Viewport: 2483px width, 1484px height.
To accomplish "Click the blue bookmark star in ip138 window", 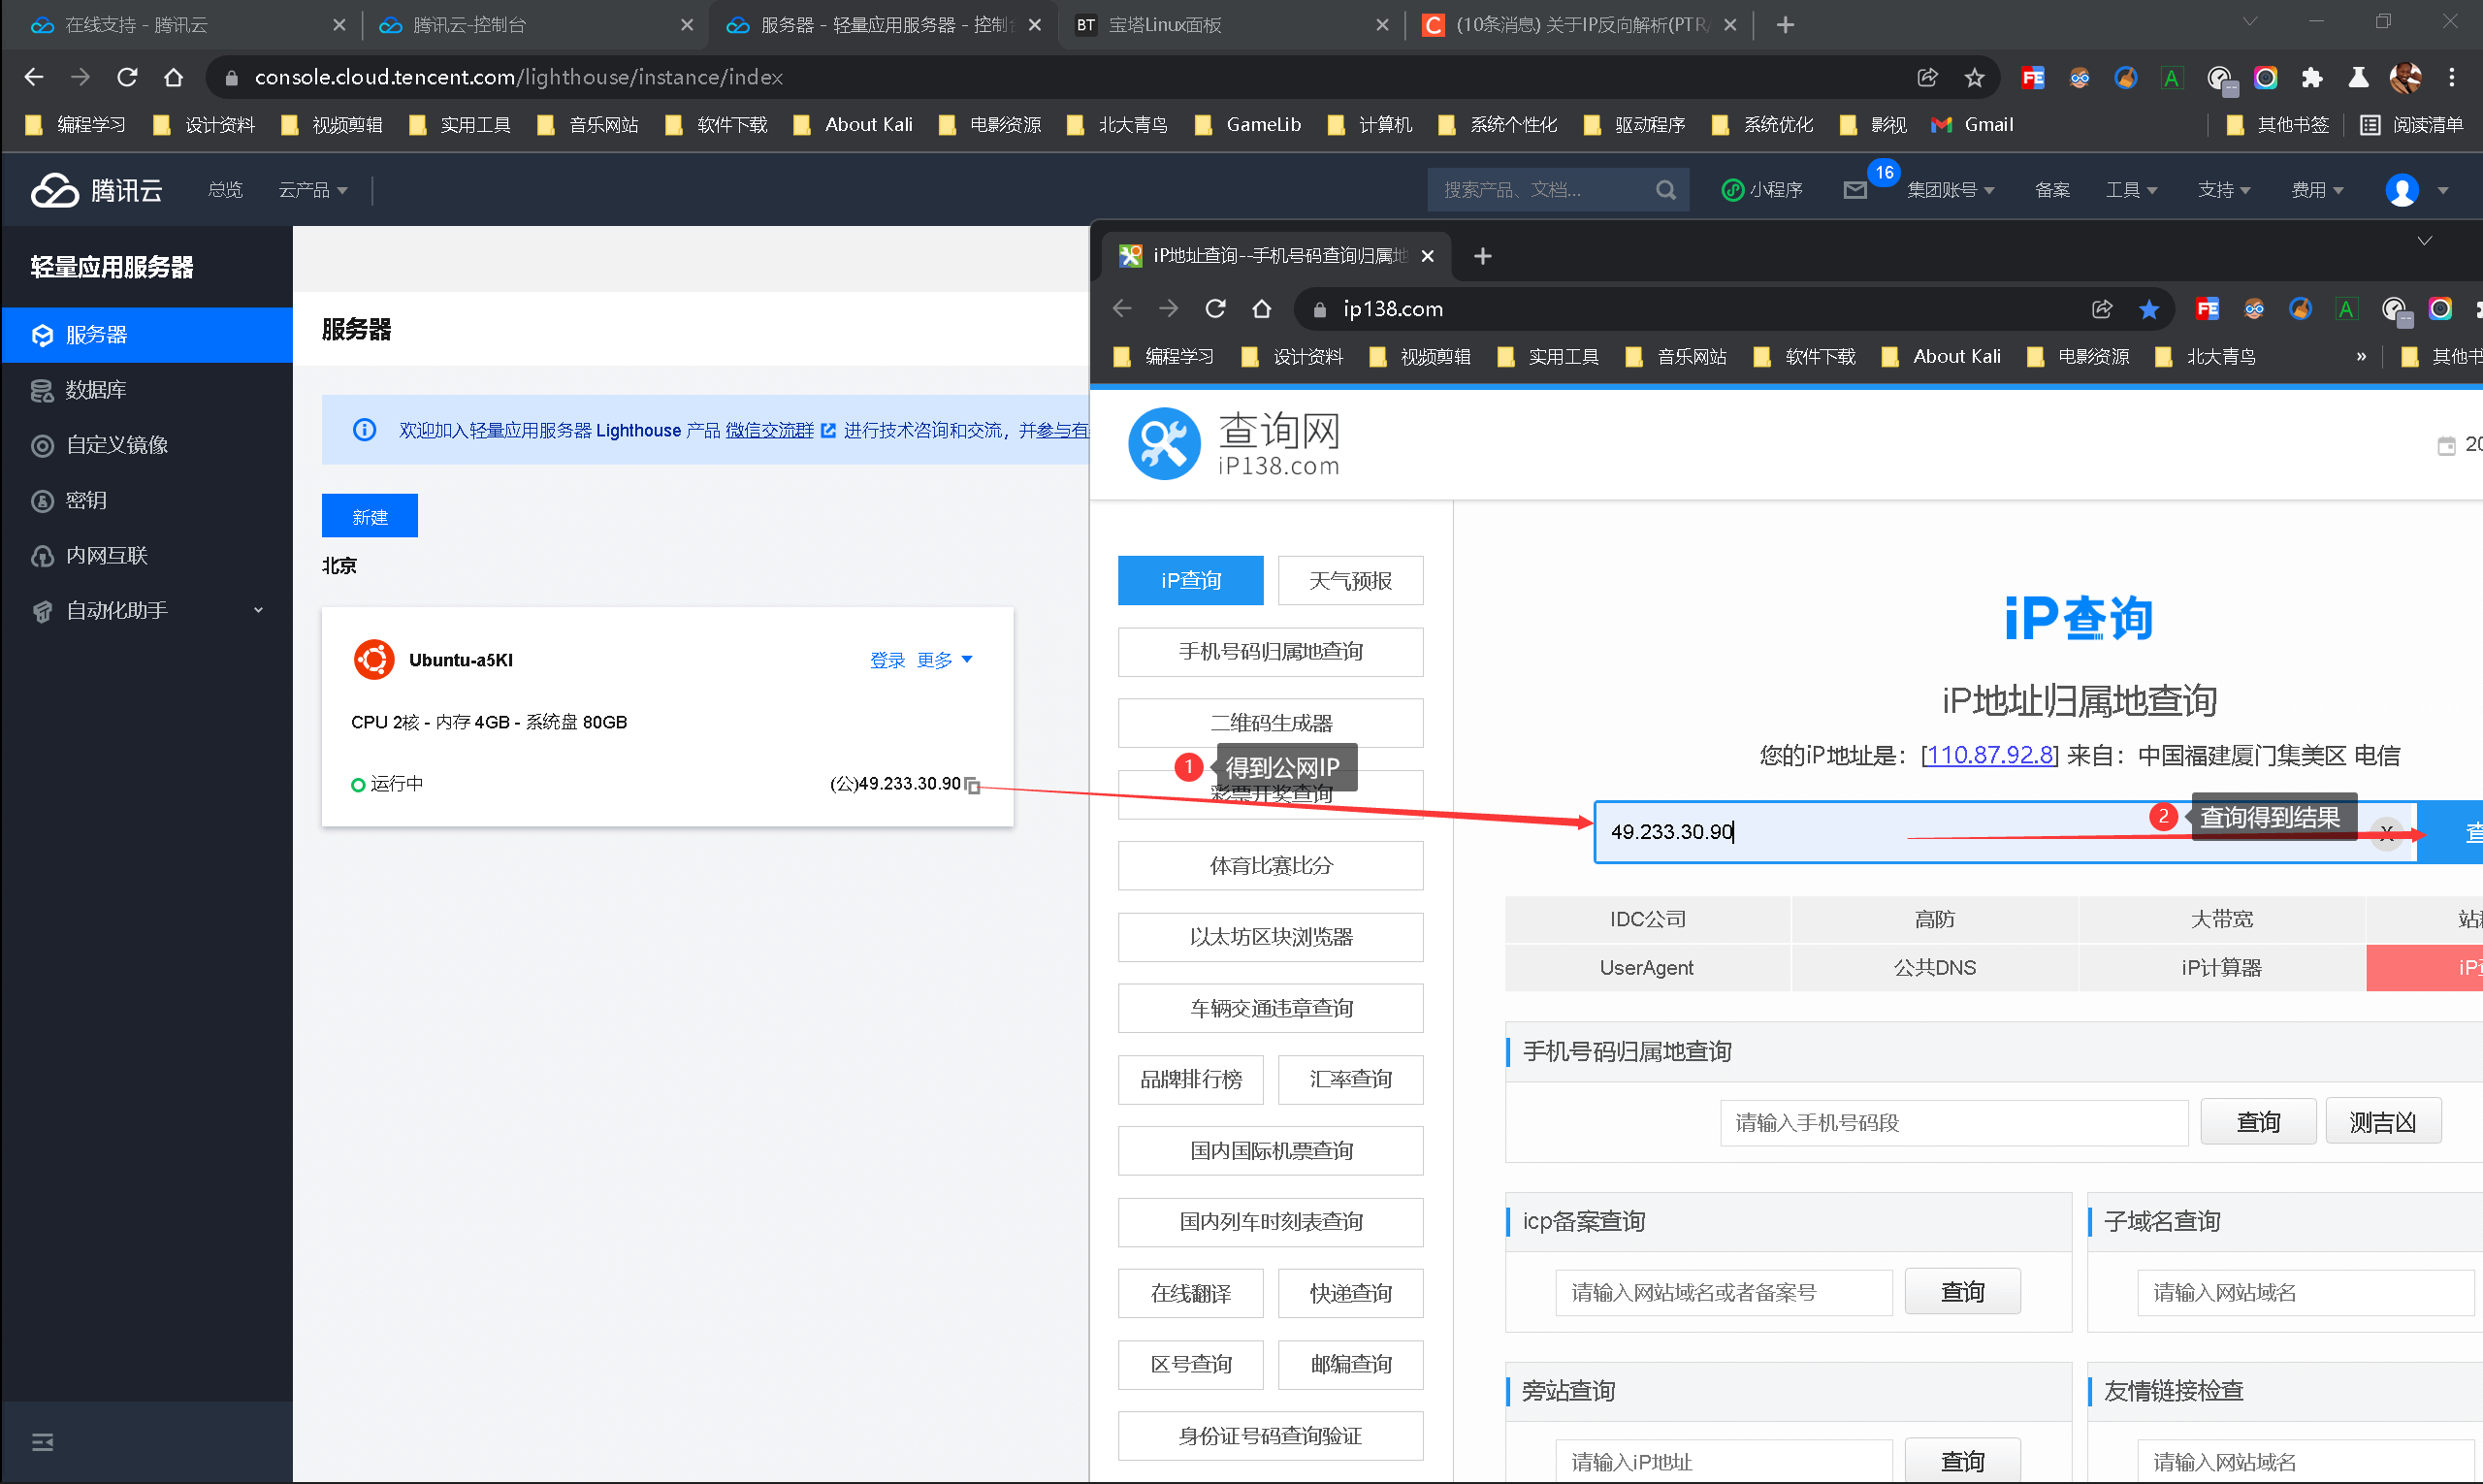I will pyautogui.click(x=2148, y=309).
